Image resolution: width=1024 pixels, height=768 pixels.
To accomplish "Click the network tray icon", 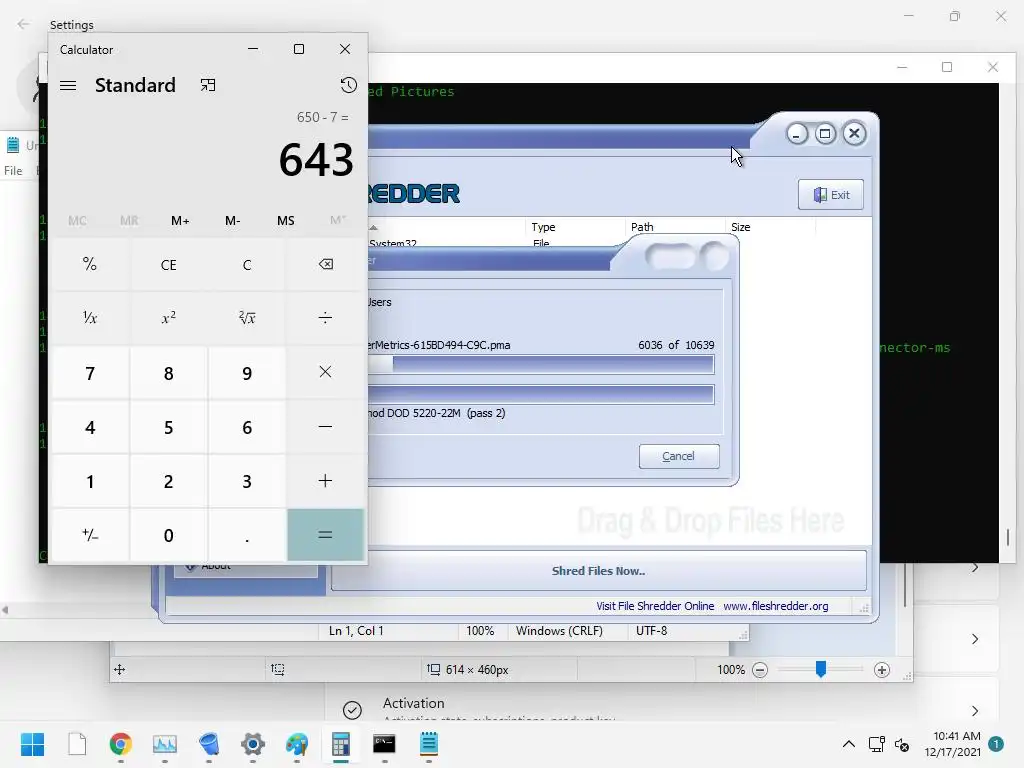I will point(876,744).
